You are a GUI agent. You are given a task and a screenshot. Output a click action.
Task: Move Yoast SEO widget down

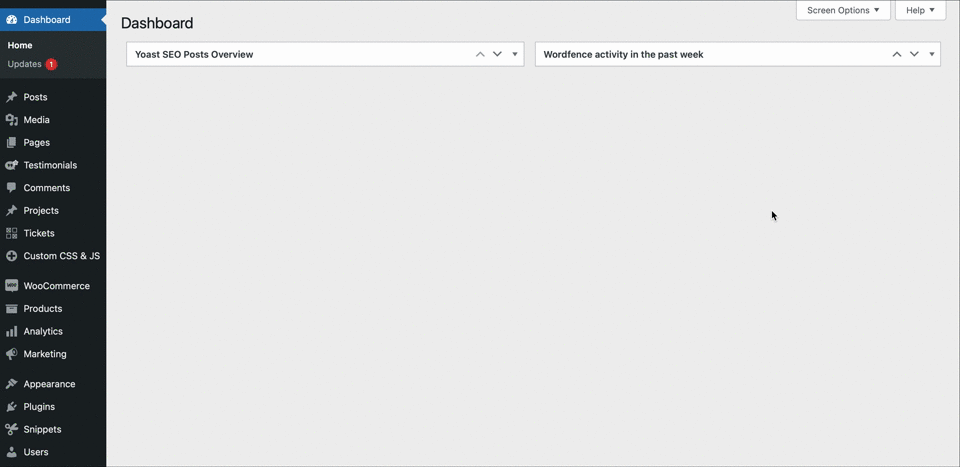tap(497, 54)
